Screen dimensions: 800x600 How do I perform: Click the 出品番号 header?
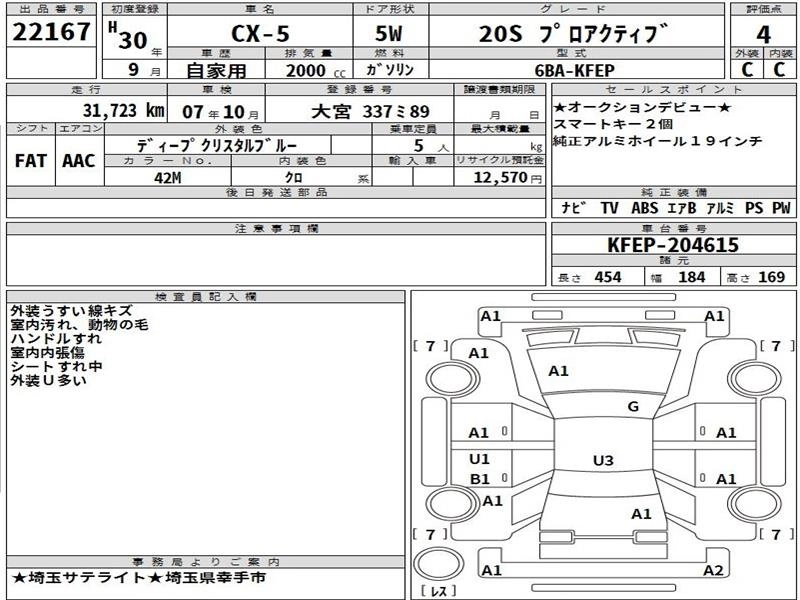tap(51, 9)
